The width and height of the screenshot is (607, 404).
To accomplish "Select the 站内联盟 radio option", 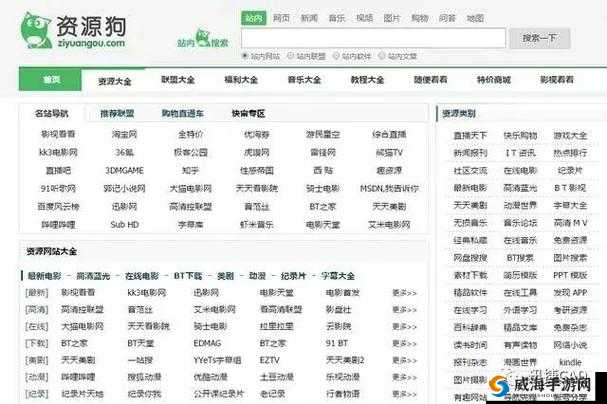I will [x=290, y=56].
